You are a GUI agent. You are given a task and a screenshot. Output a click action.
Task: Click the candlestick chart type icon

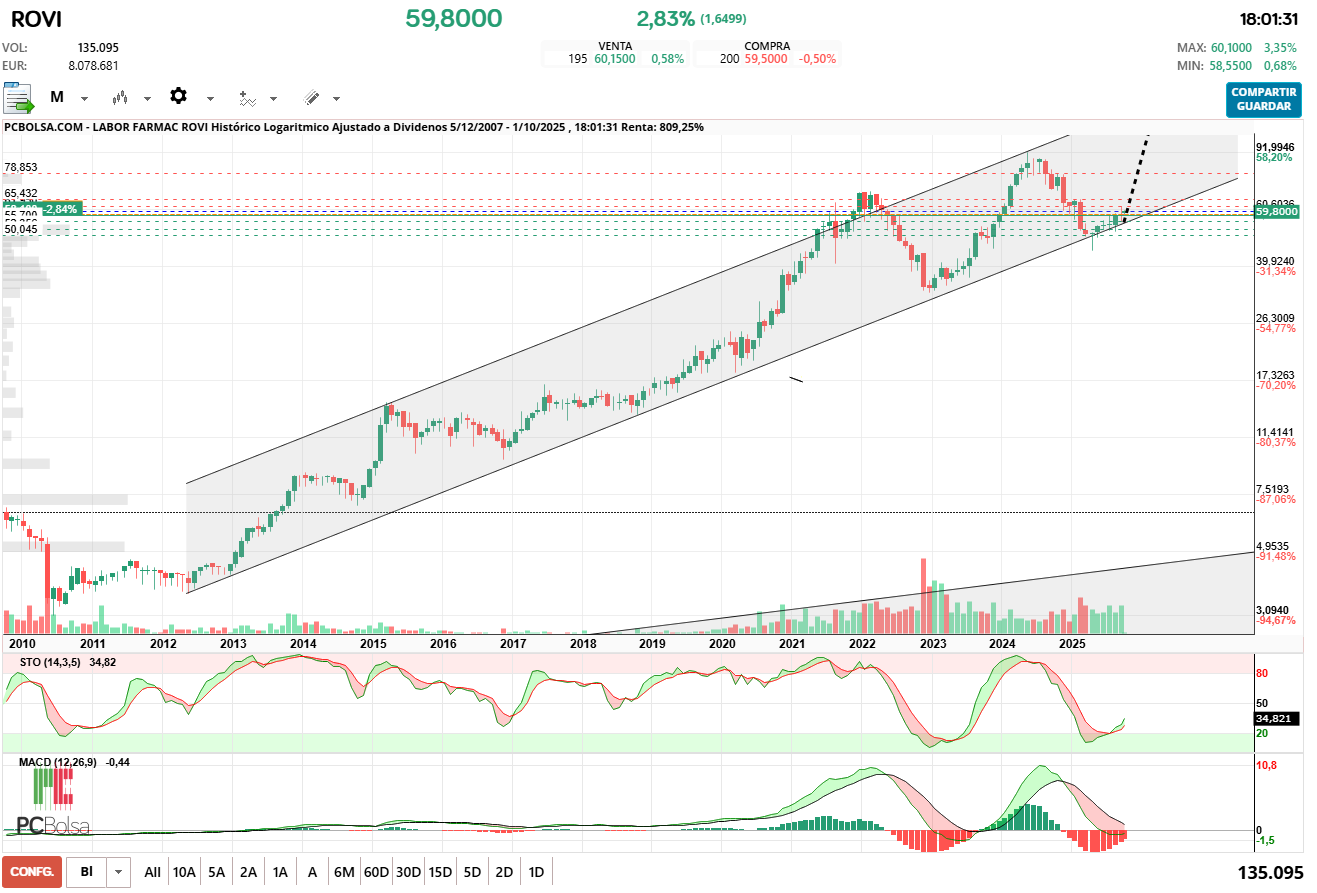[x=121, y=98]
